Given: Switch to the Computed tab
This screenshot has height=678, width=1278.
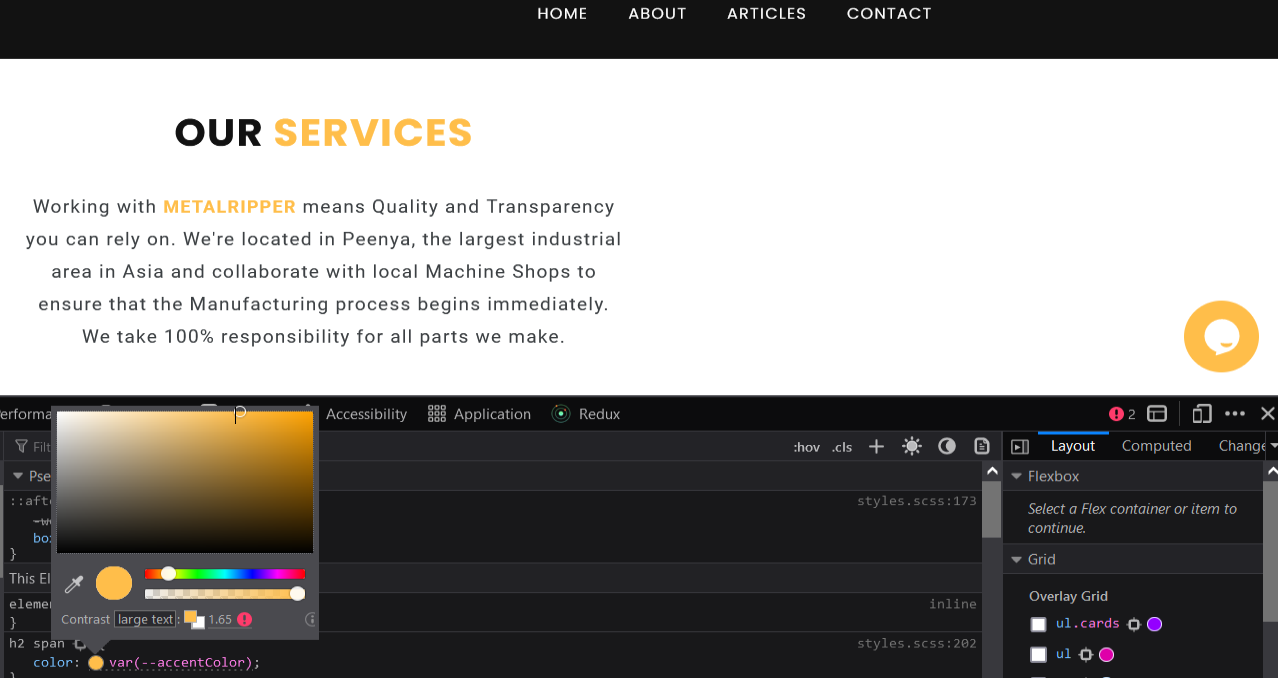Looking at the screenshot, I should tap(1156, 446).
